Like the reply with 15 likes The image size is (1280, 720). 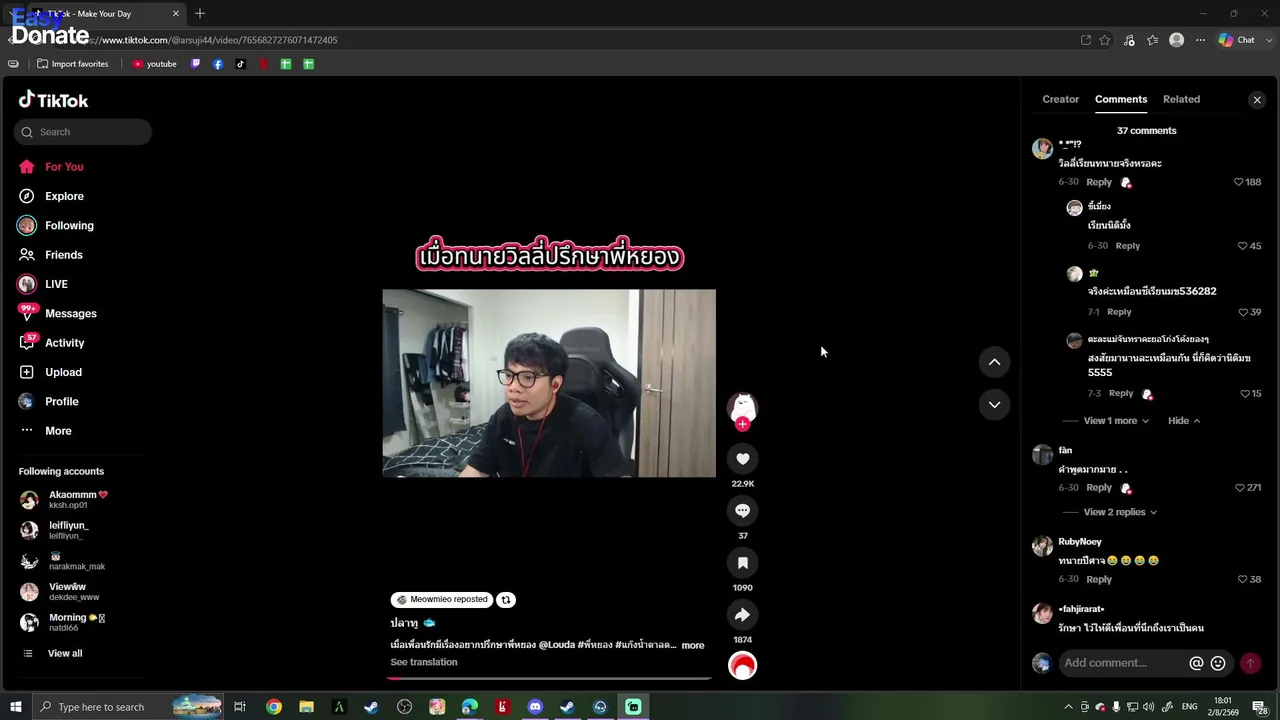point(1245,394)
